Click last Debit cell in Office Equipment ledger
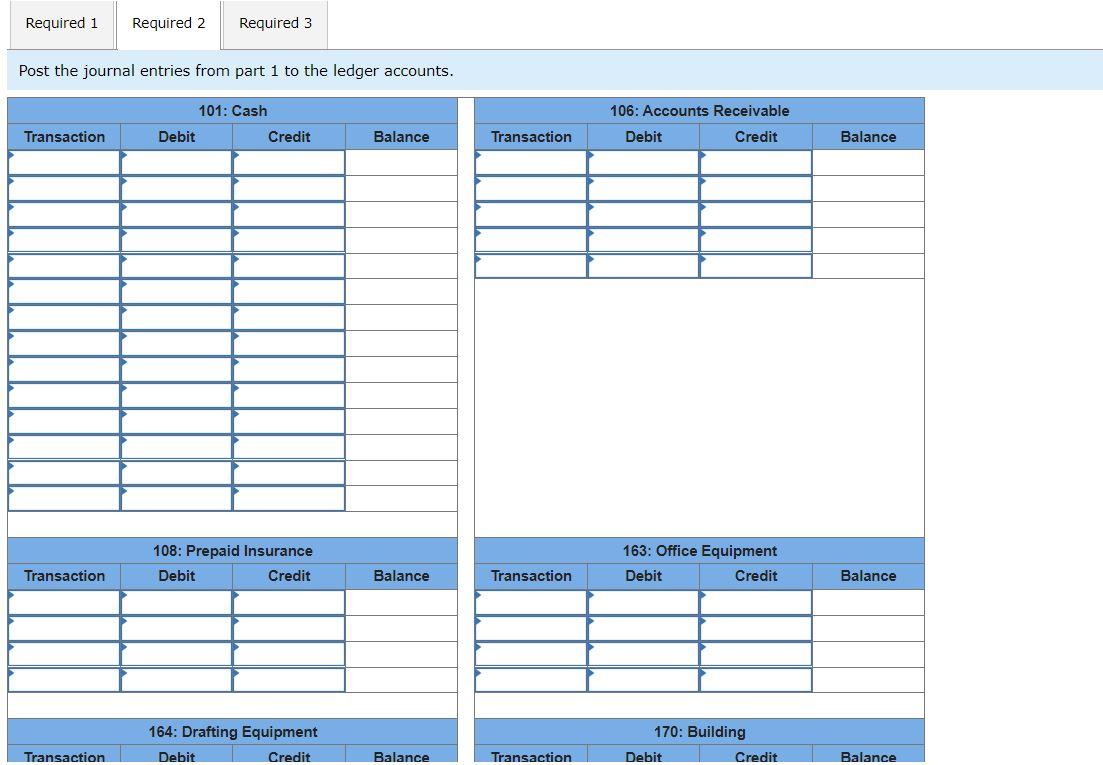1103x765 pixels. pos(644,680)
